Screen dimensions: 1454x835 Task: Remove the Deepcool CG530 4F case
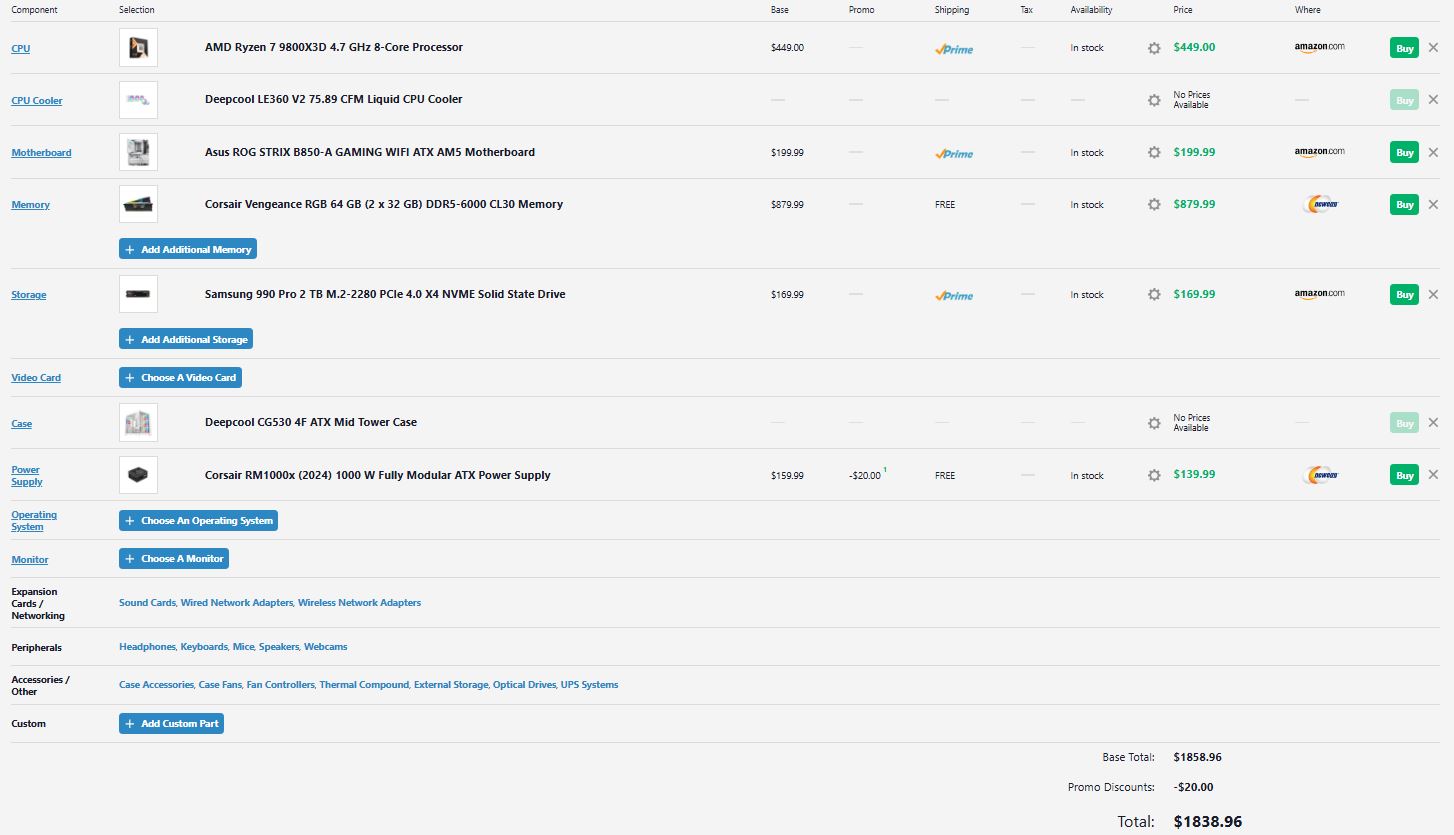pos(1433,422)
